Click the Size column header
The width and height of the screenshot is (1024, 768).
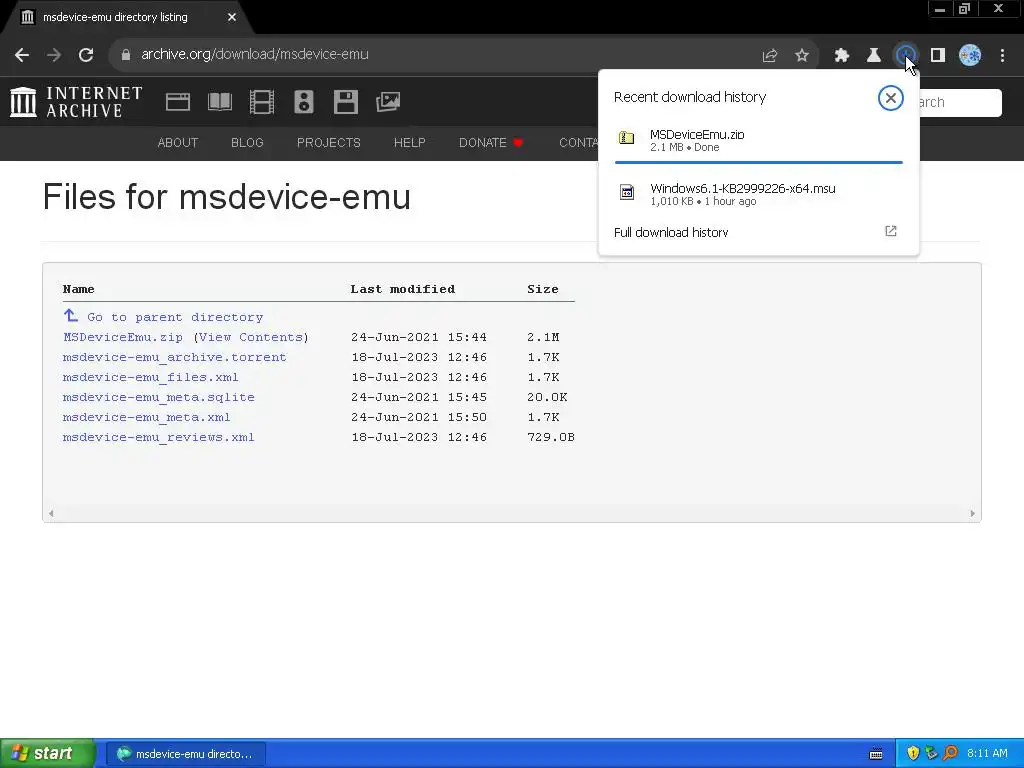pyautogui.click(x=543, y=289)
